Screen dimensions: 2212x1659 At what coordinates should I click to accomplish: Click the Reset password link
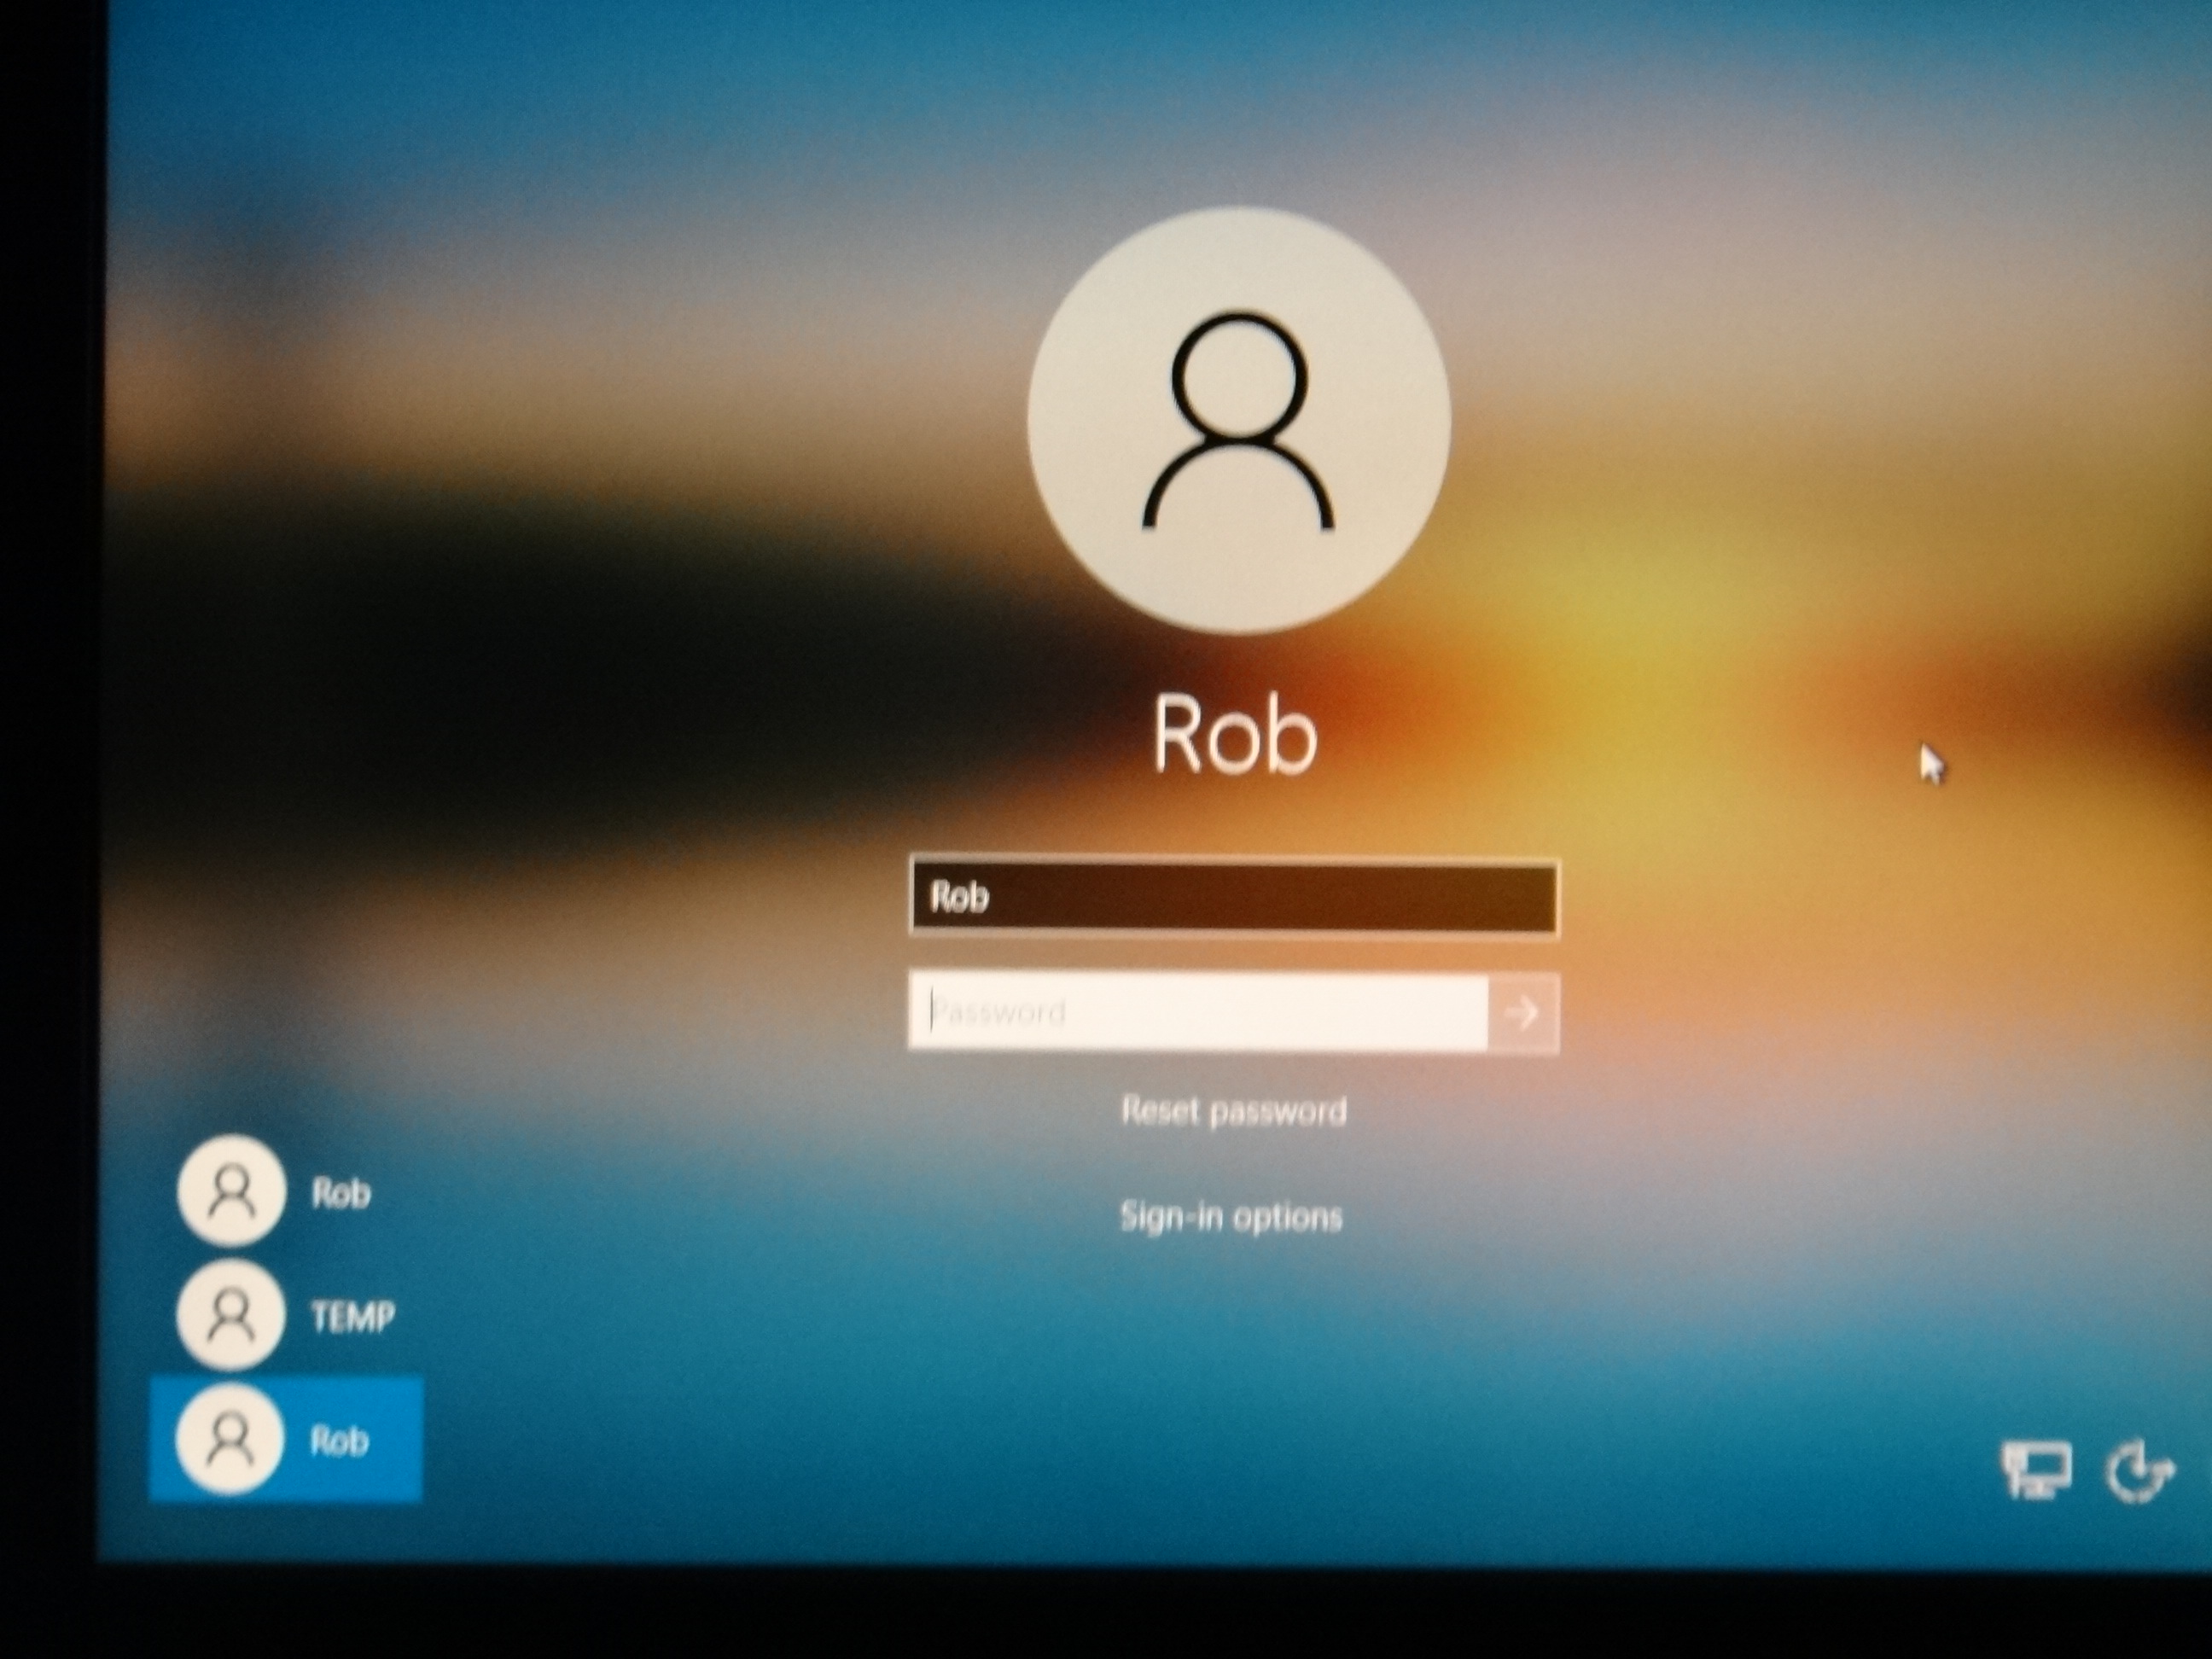coord(1234,1111)
